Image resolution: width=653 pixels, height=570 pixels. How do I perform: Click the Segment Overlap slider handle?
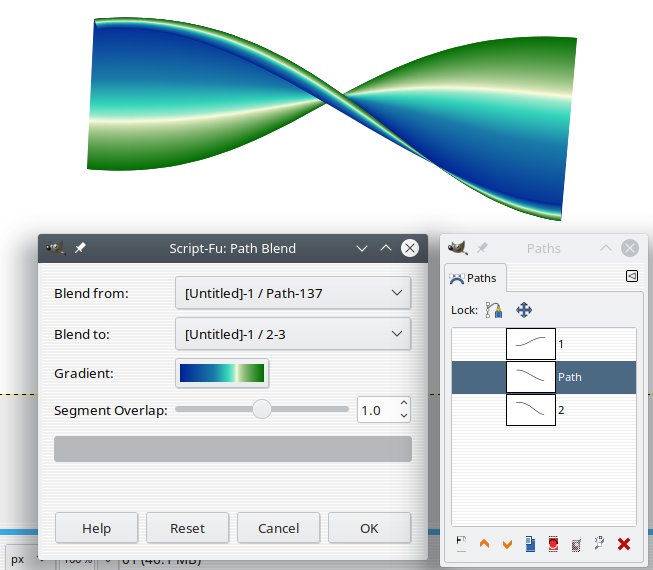pos(262,409)
